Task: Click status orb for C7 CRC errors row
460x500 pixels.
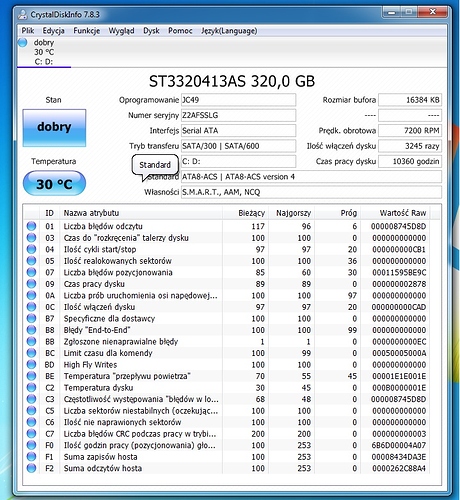Action: (x=31, y=433)
